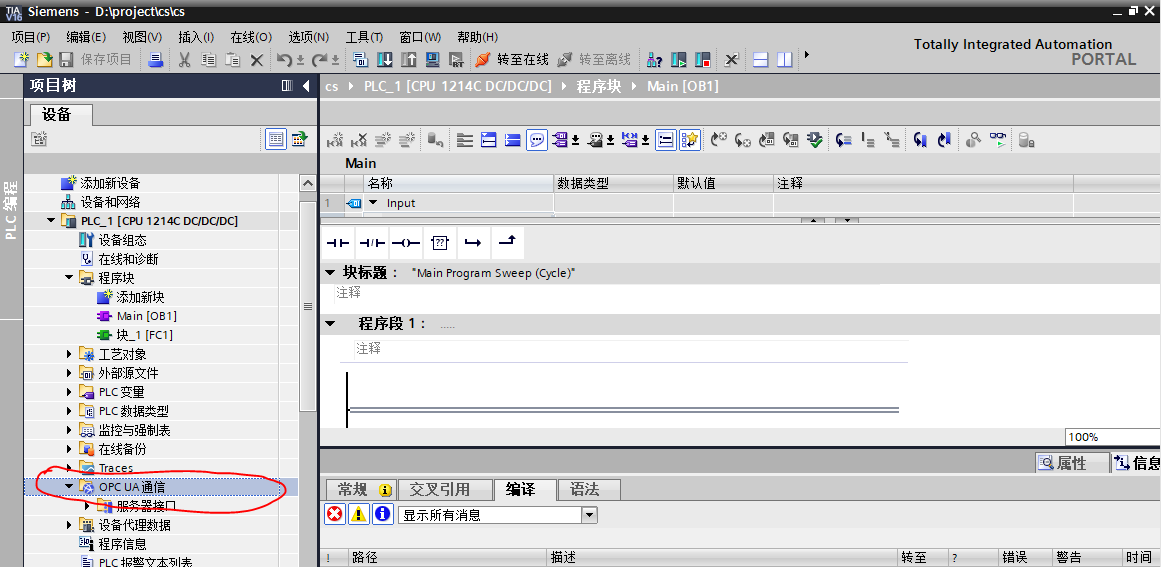Viewport: 1162px width, 567px height.
Task: Toggle project tree overview view button
Action: pyautogui.click(x=276, y=139)
